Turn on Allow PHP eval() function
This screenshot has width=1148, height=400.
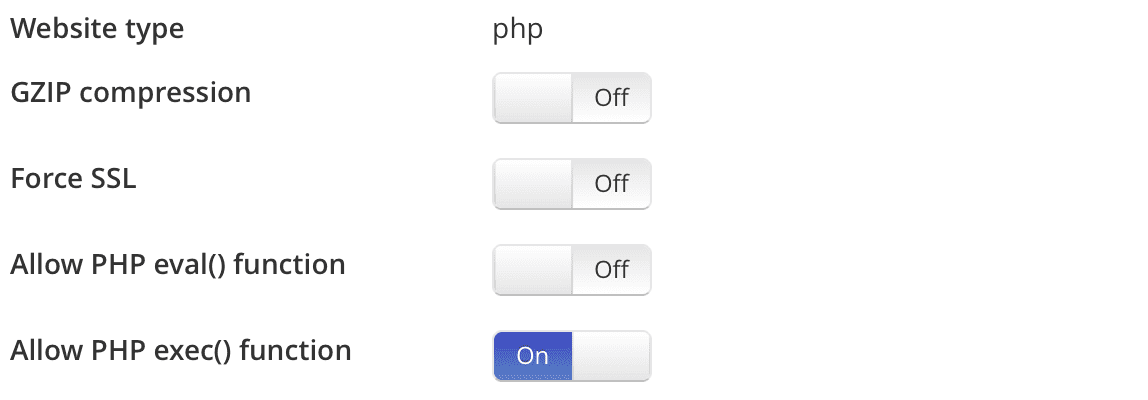point(572,270)
